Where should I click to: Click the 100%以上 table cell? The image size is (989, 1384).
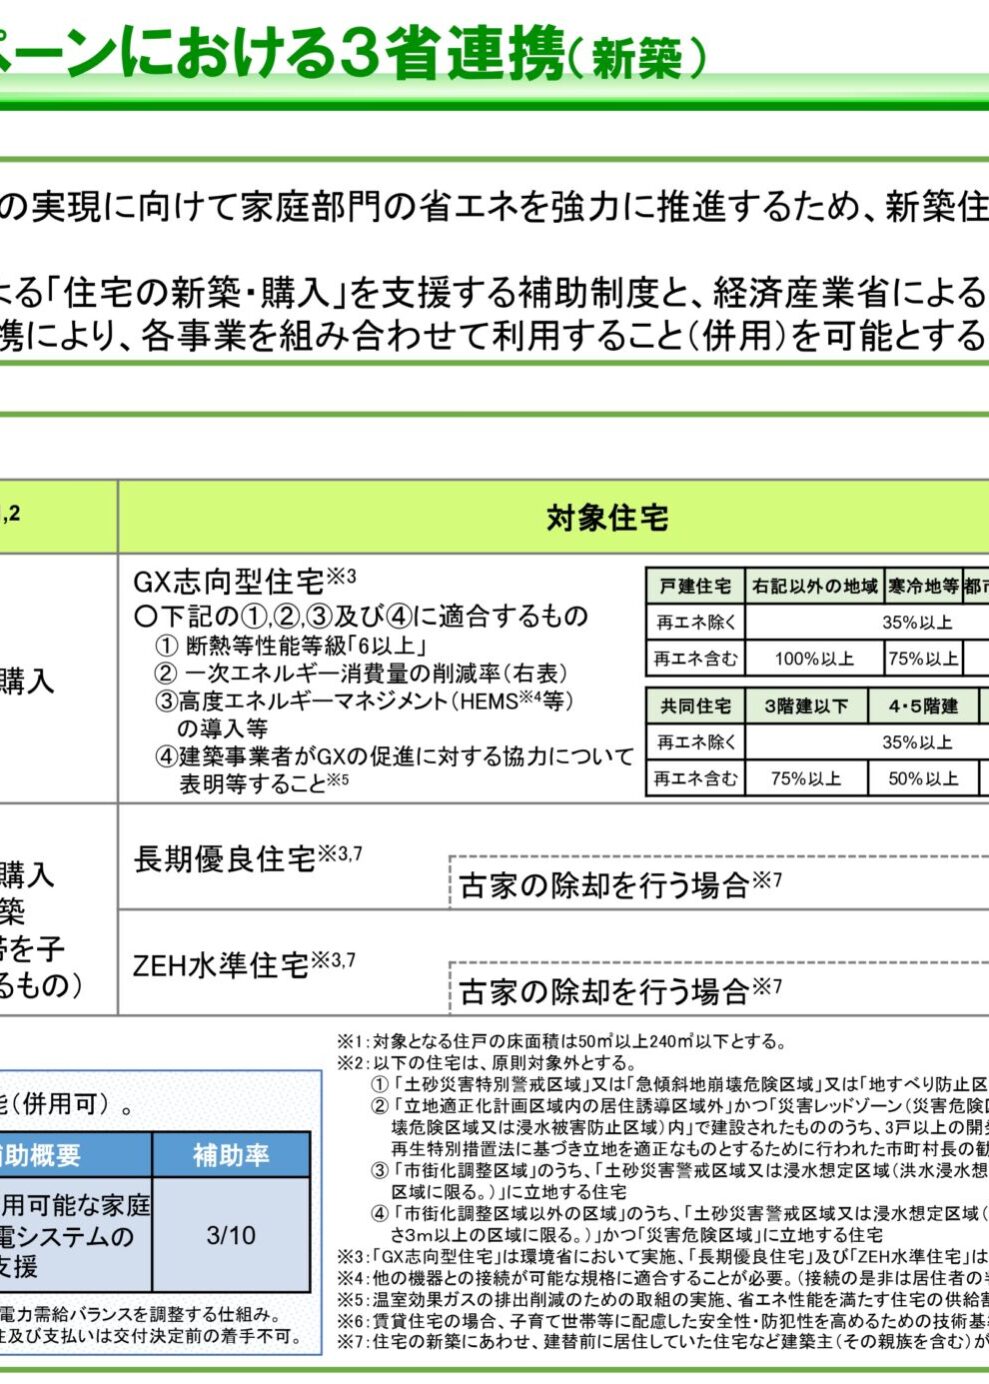814,658
